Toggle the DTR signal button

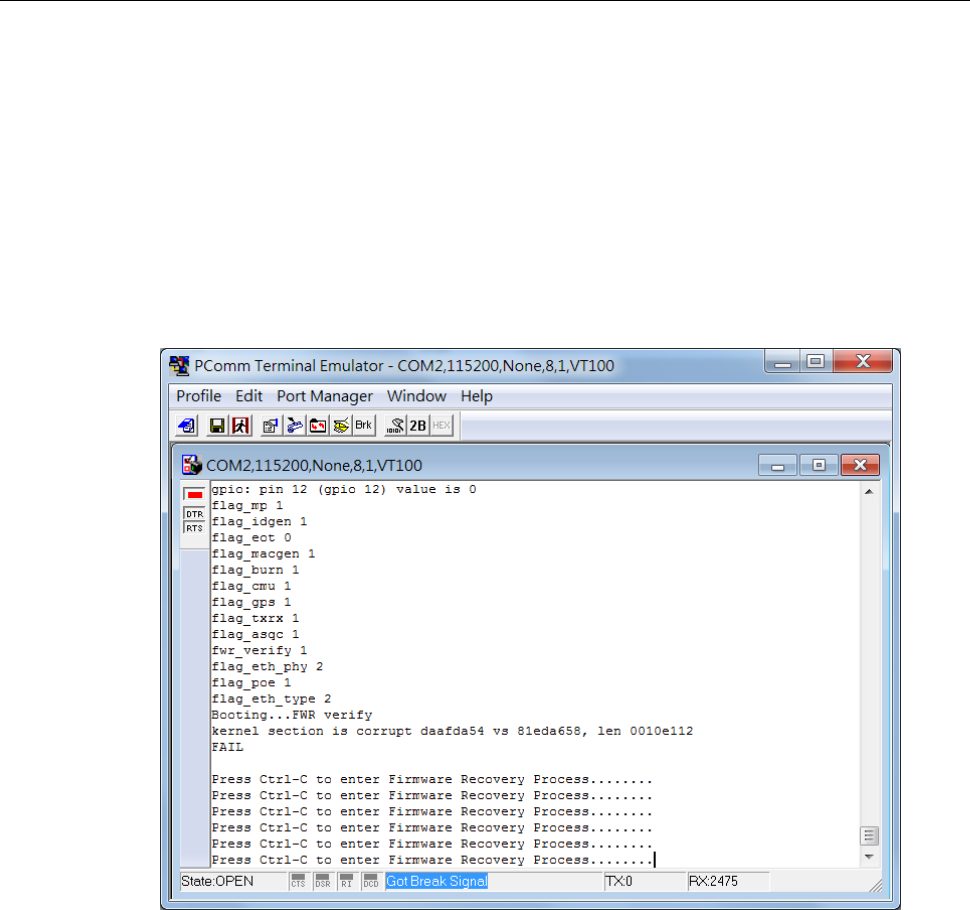coord(194,514)
